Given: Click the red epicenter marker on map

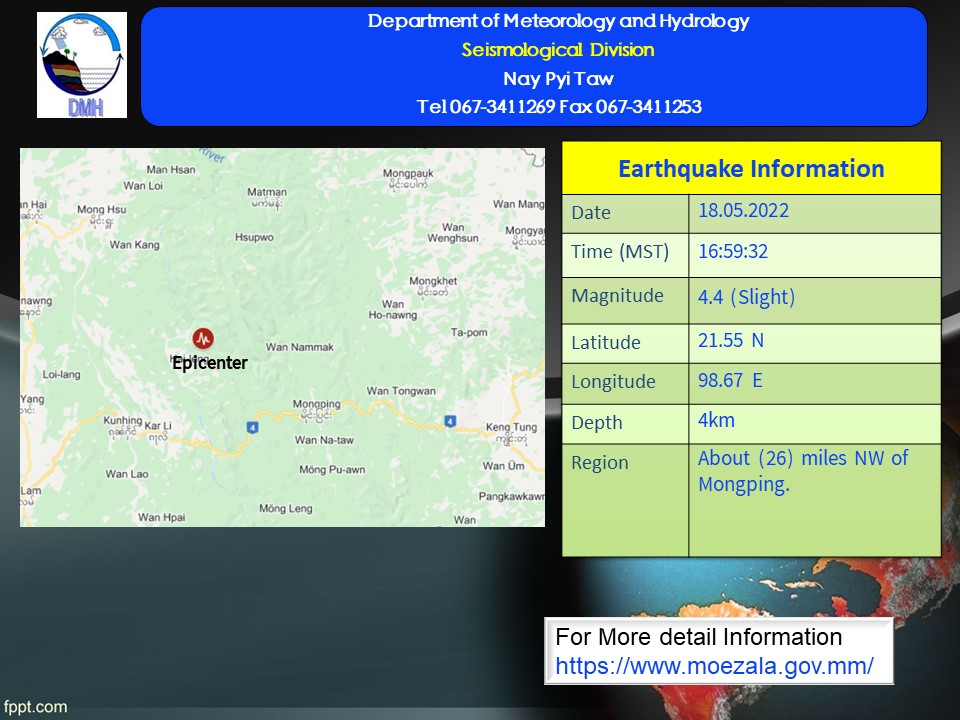Looking at the screenshot, I should 203,338.
